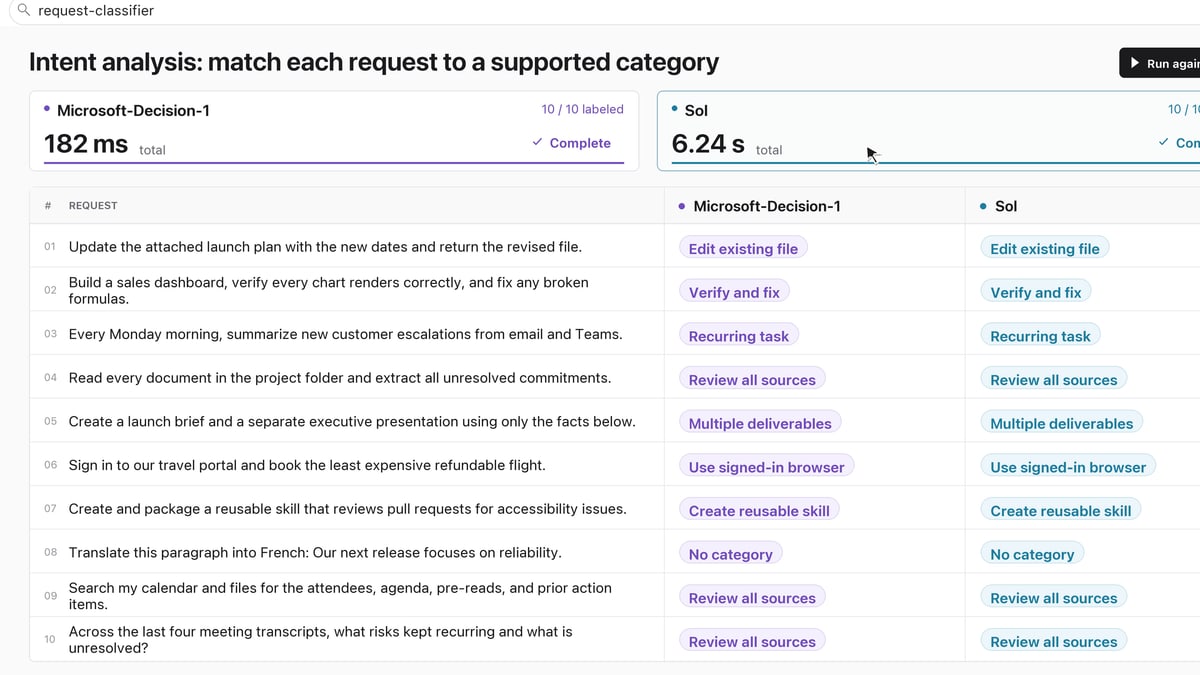Click the teal dot beside Sol column header
This screenshot has height=675, width=1200.
[983, 206]
